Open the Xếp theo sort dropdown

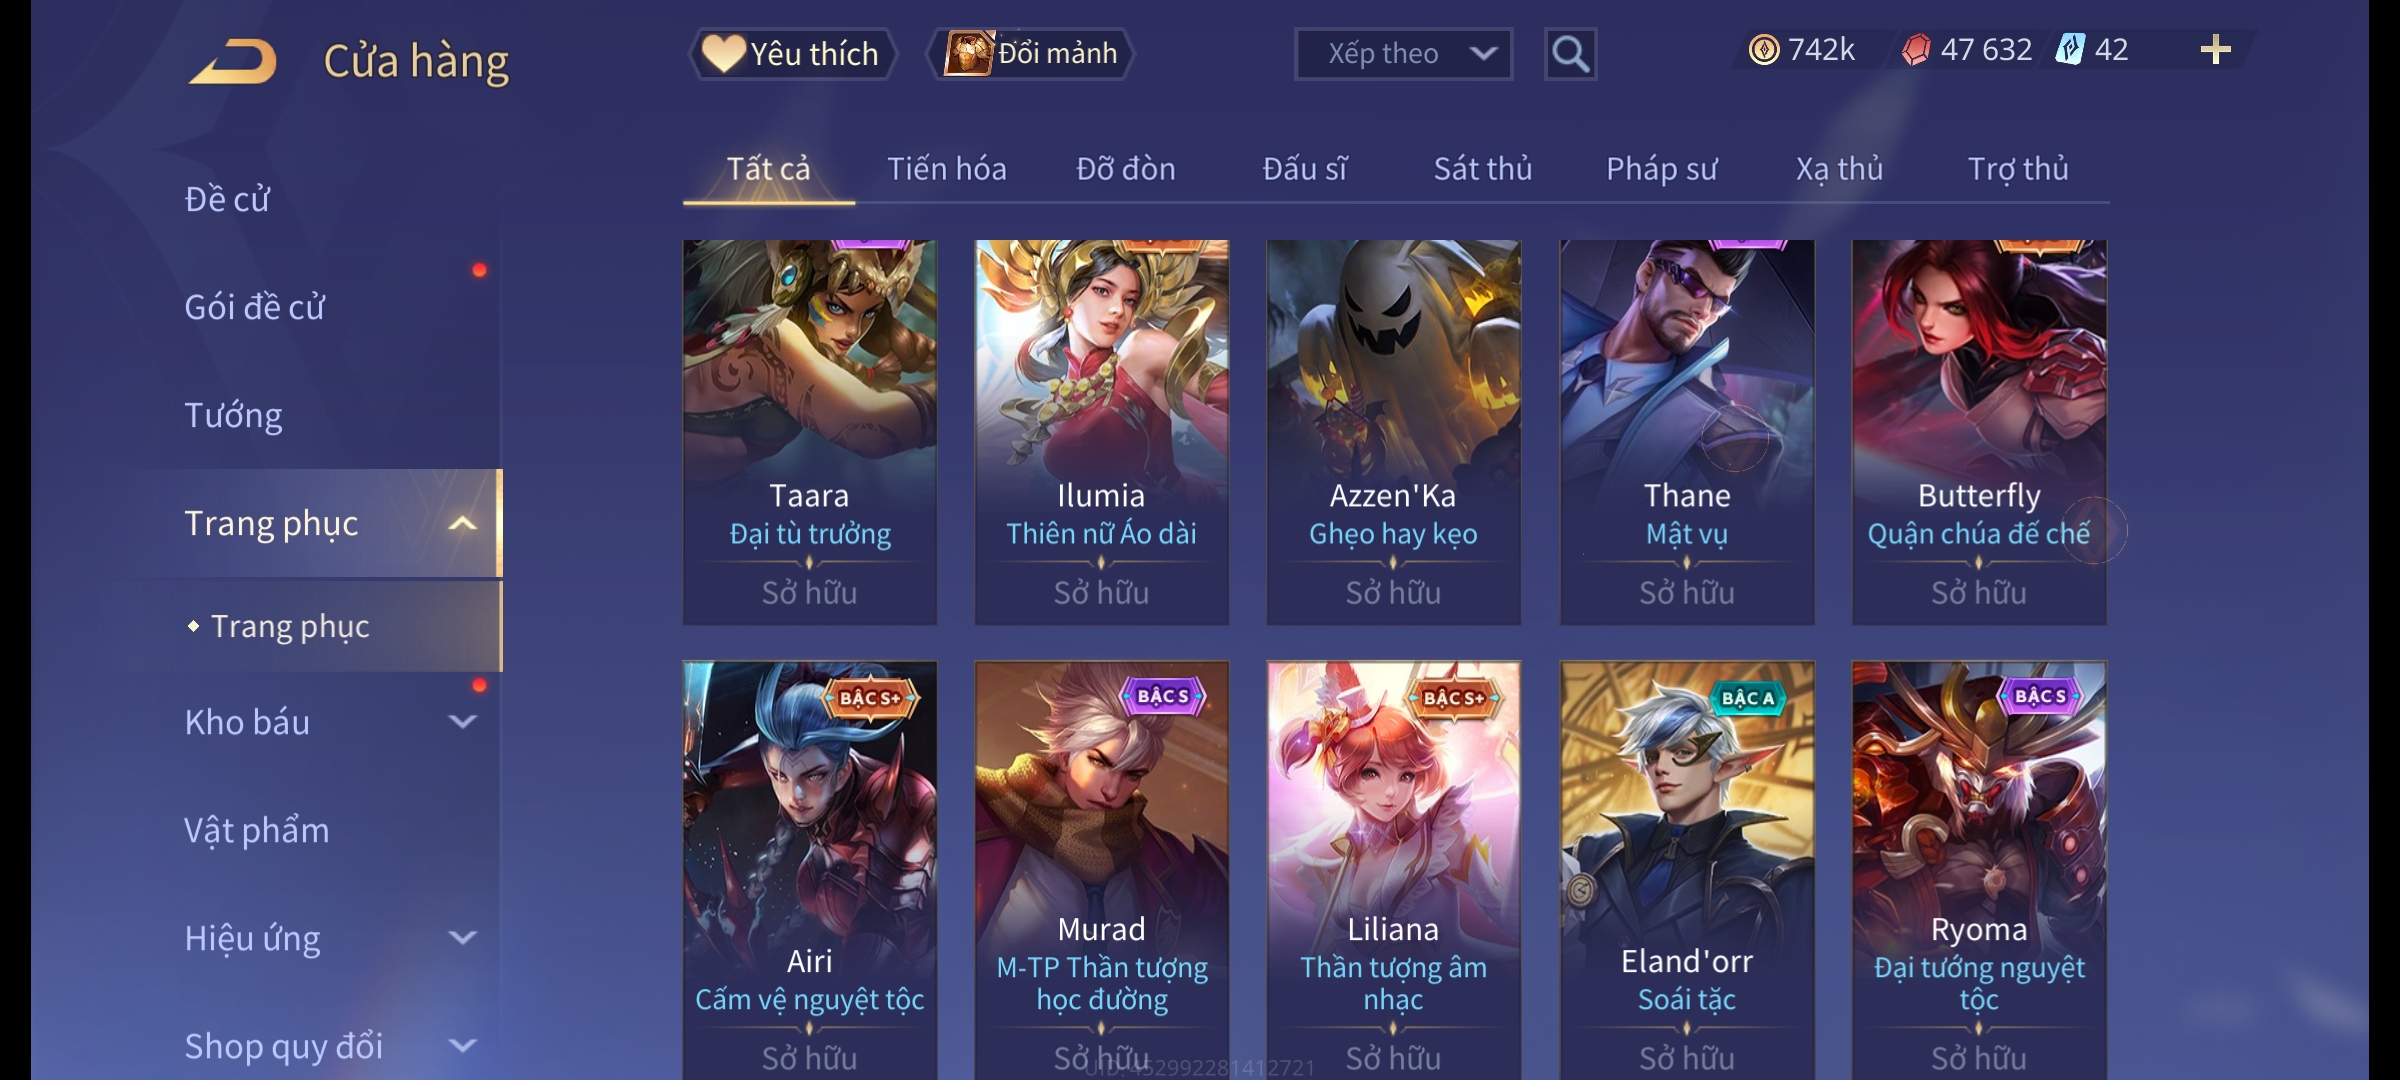[1403, 54]
